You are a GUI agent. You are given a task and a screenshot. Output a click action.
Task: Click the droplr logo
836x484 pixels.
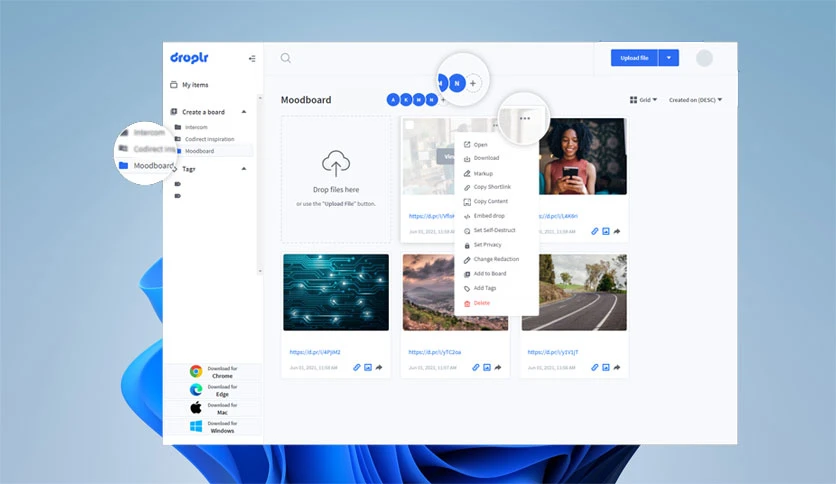click(189, 58)
